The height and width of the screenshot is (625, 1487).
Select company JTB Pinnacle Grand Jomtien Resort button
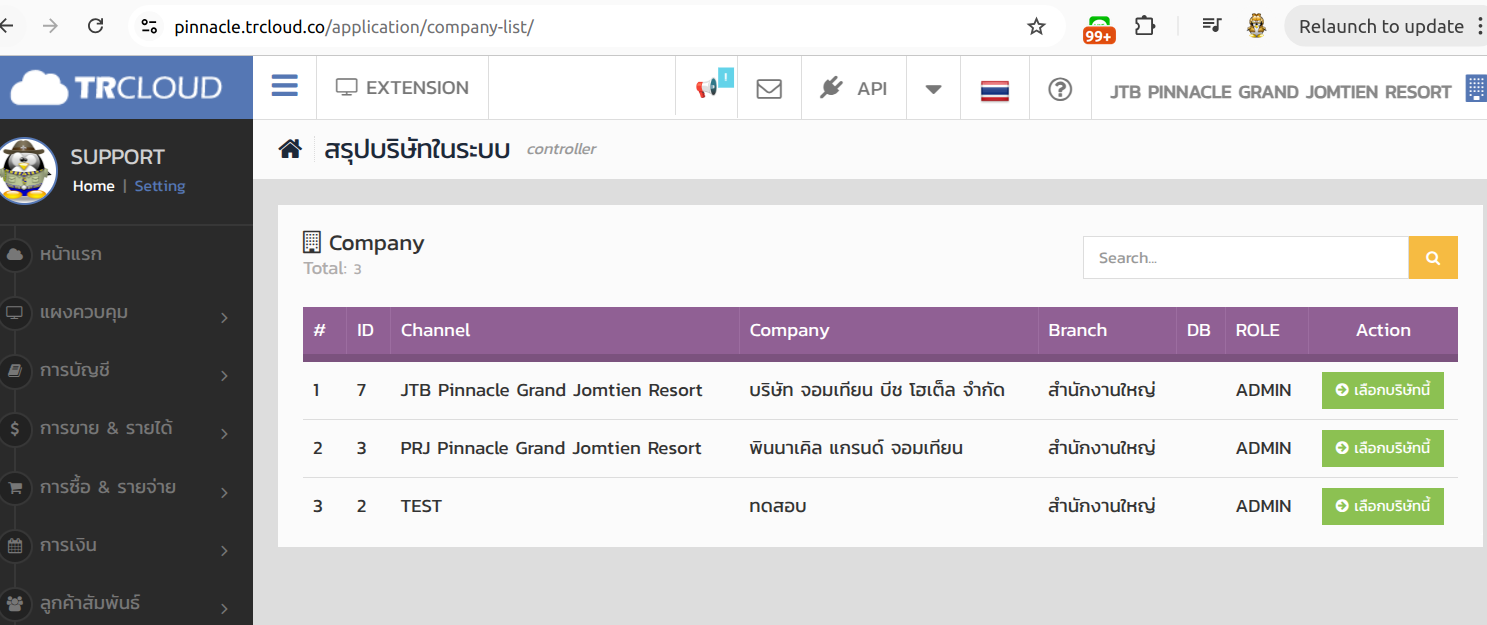pyautogui.click(x=1383, y=390)
